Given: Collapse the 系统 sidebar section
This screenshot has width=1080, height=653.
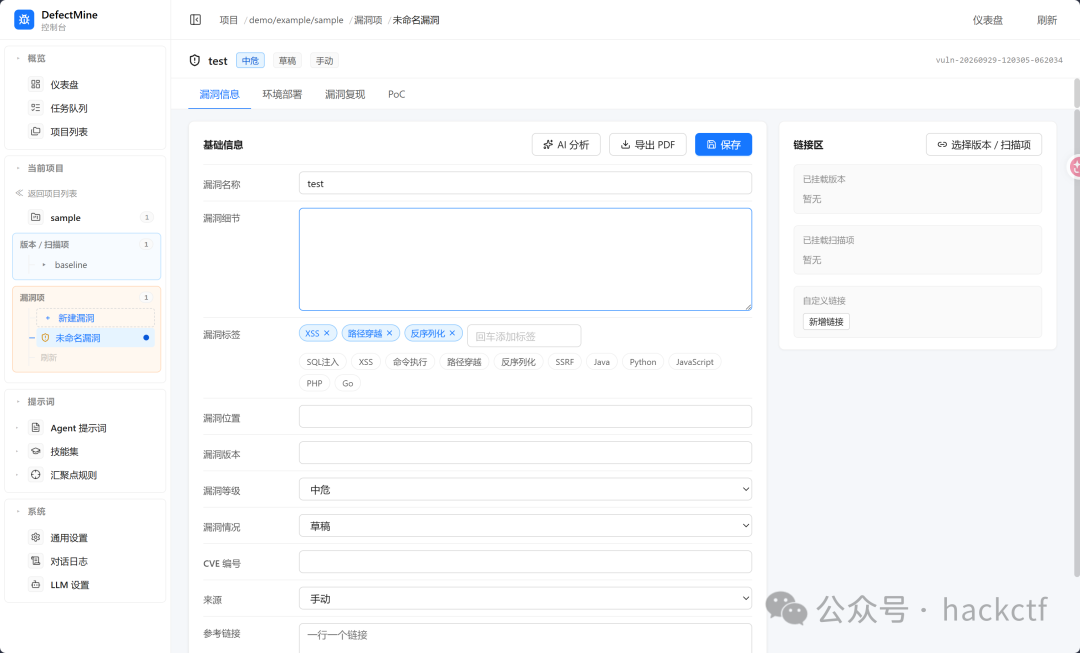Looking at the screenshot, I should coord(18,511).
